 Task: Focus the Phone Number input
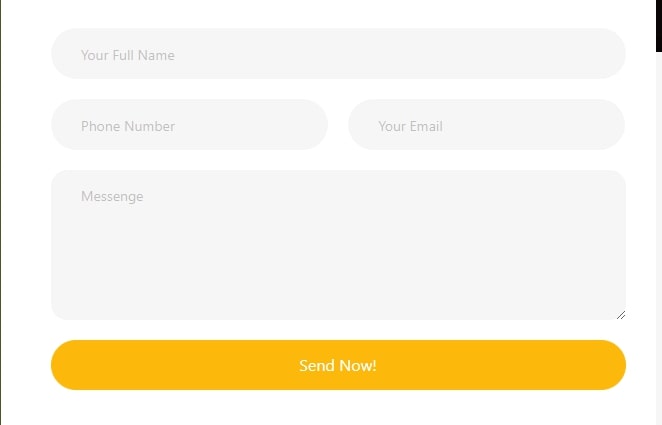coord(189,125)
